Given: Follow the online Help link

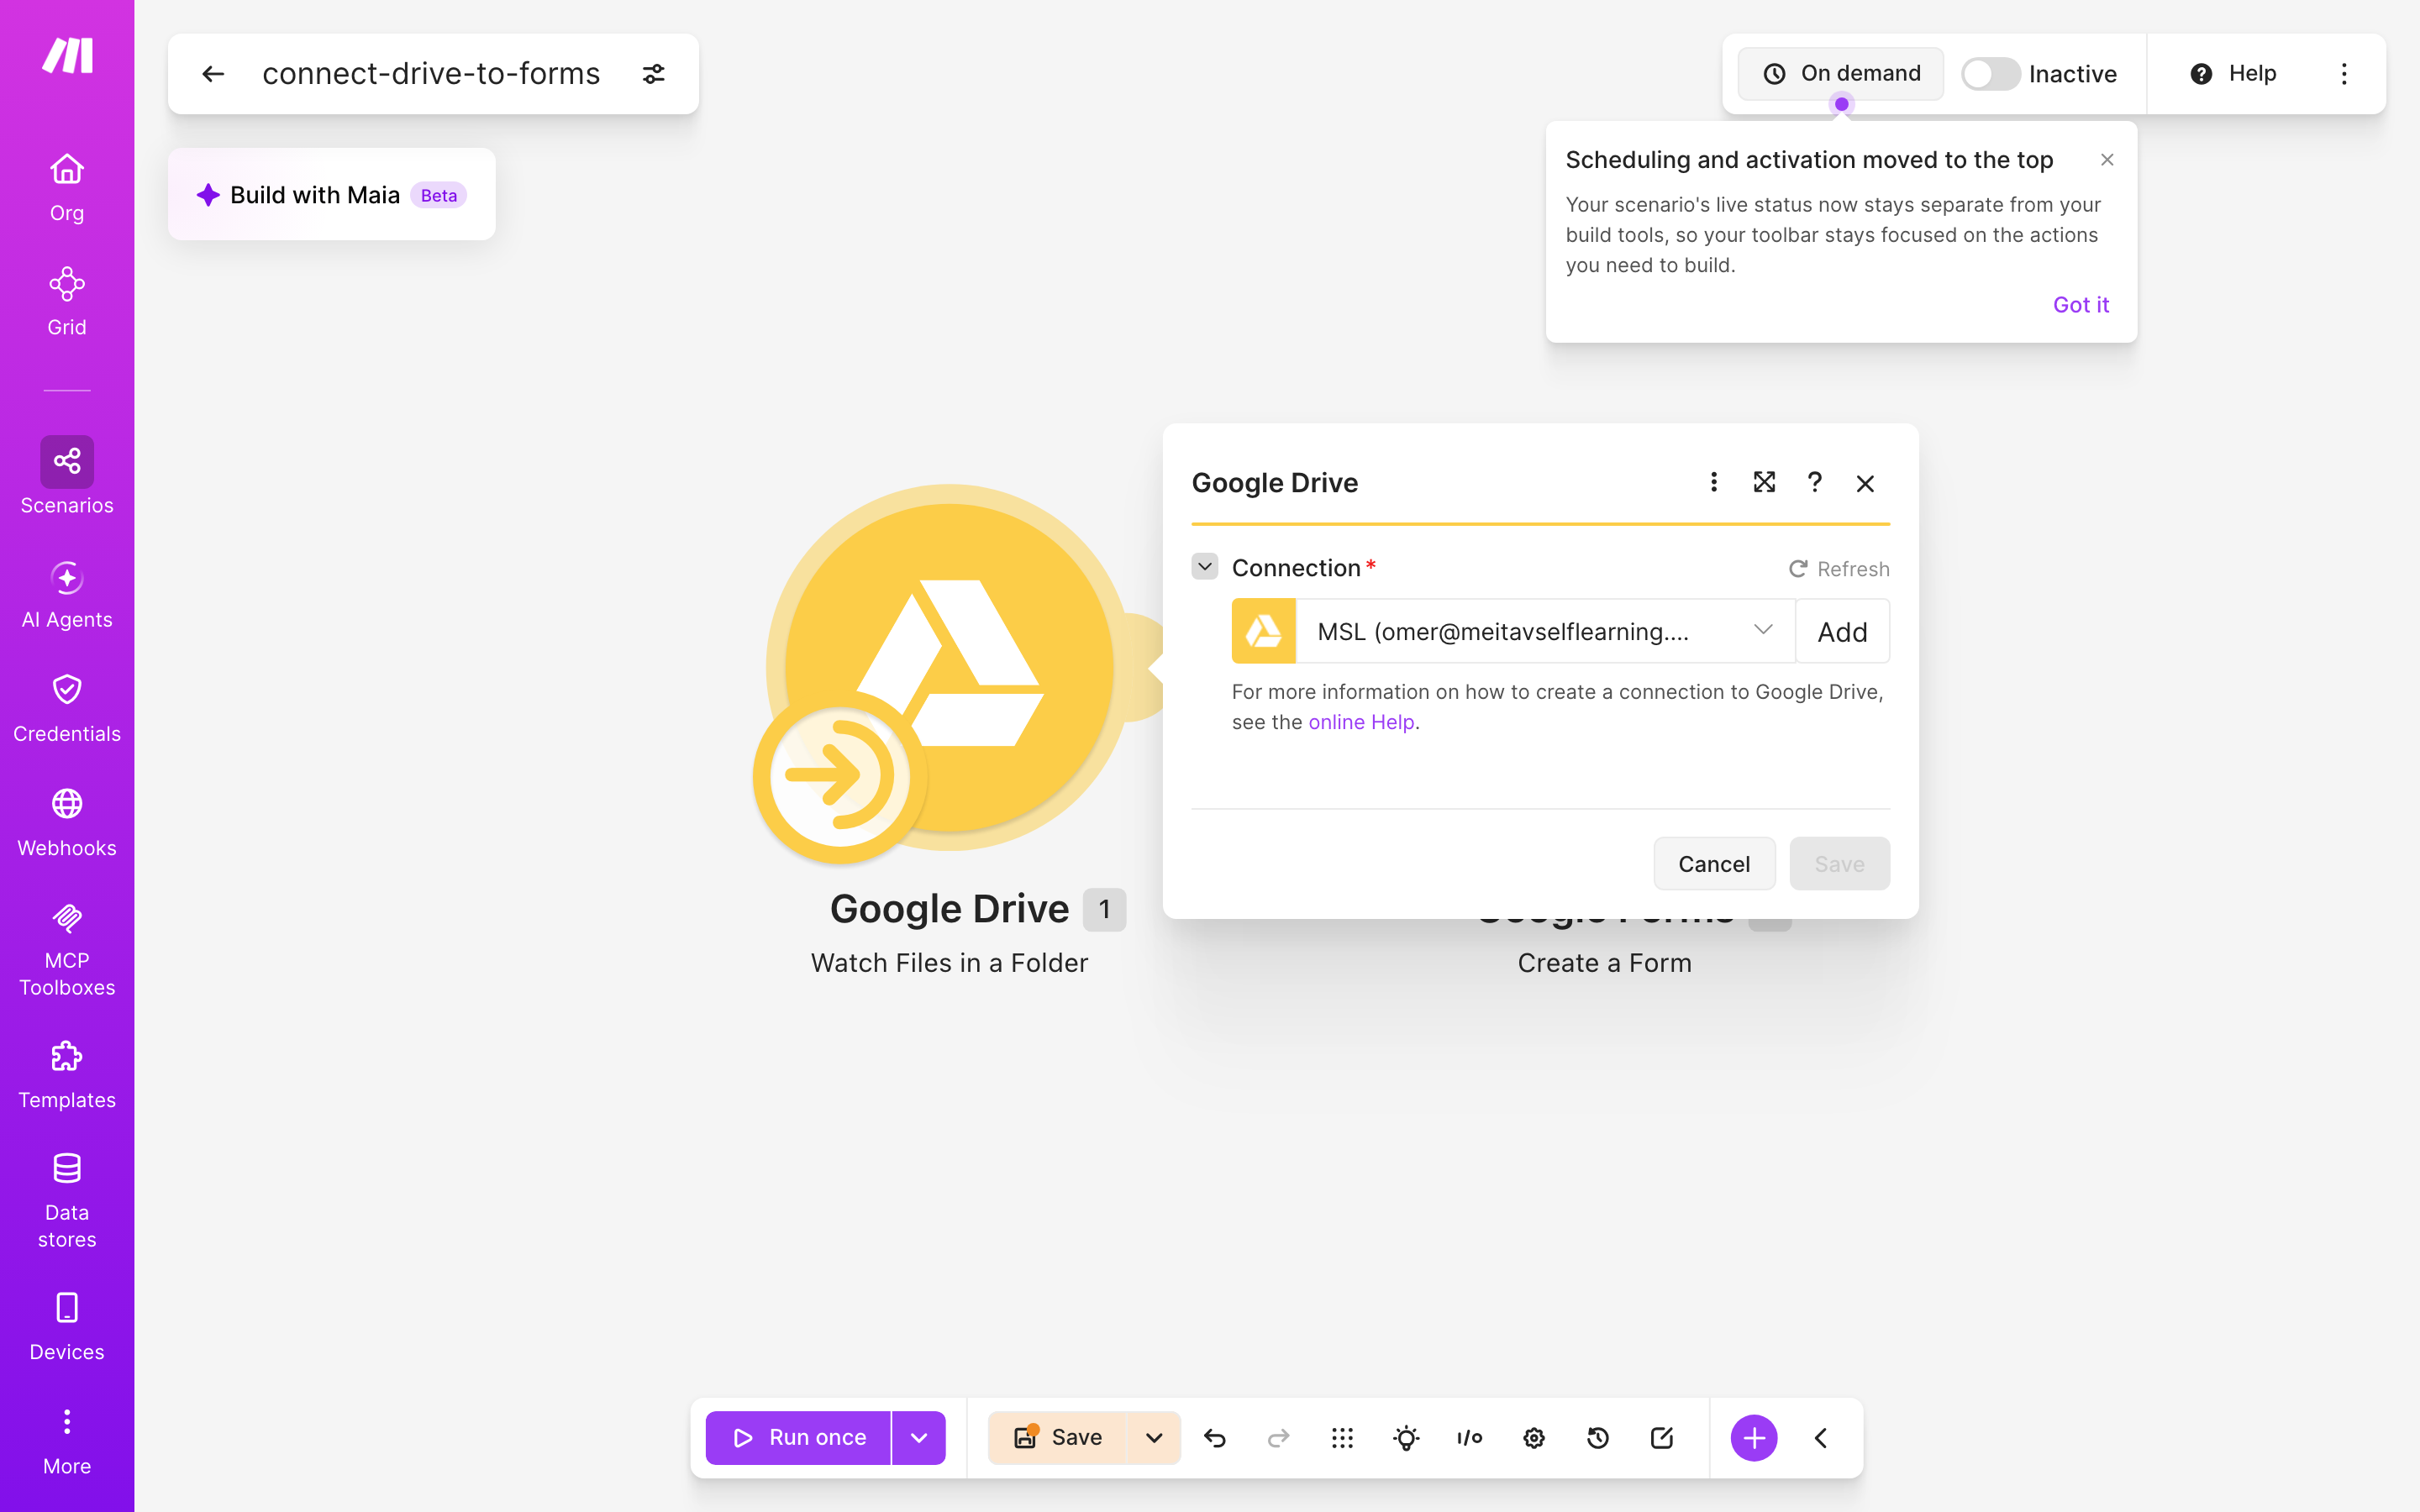Looking at the screenshot, I should [x=1361, y=722].
